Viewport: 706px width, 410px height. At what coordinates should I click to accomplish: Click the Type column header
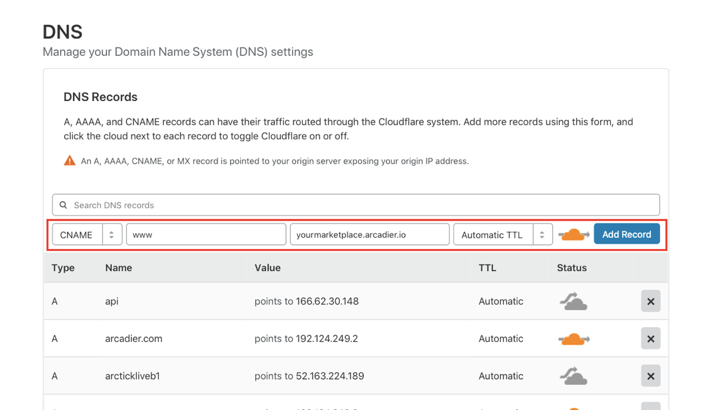tap(63, 268)
